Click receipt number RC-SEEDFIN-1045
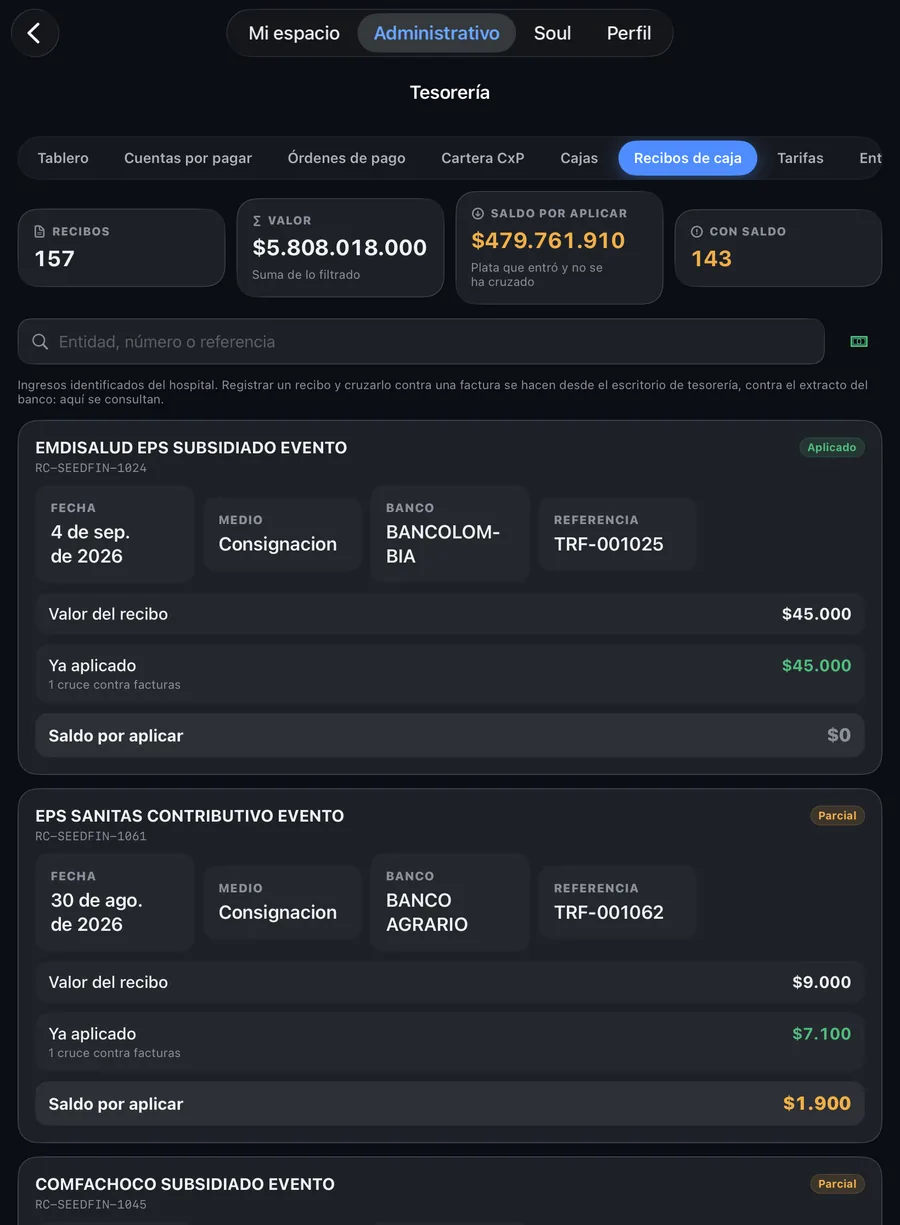900x1225 pixels. coord(91,1204)
